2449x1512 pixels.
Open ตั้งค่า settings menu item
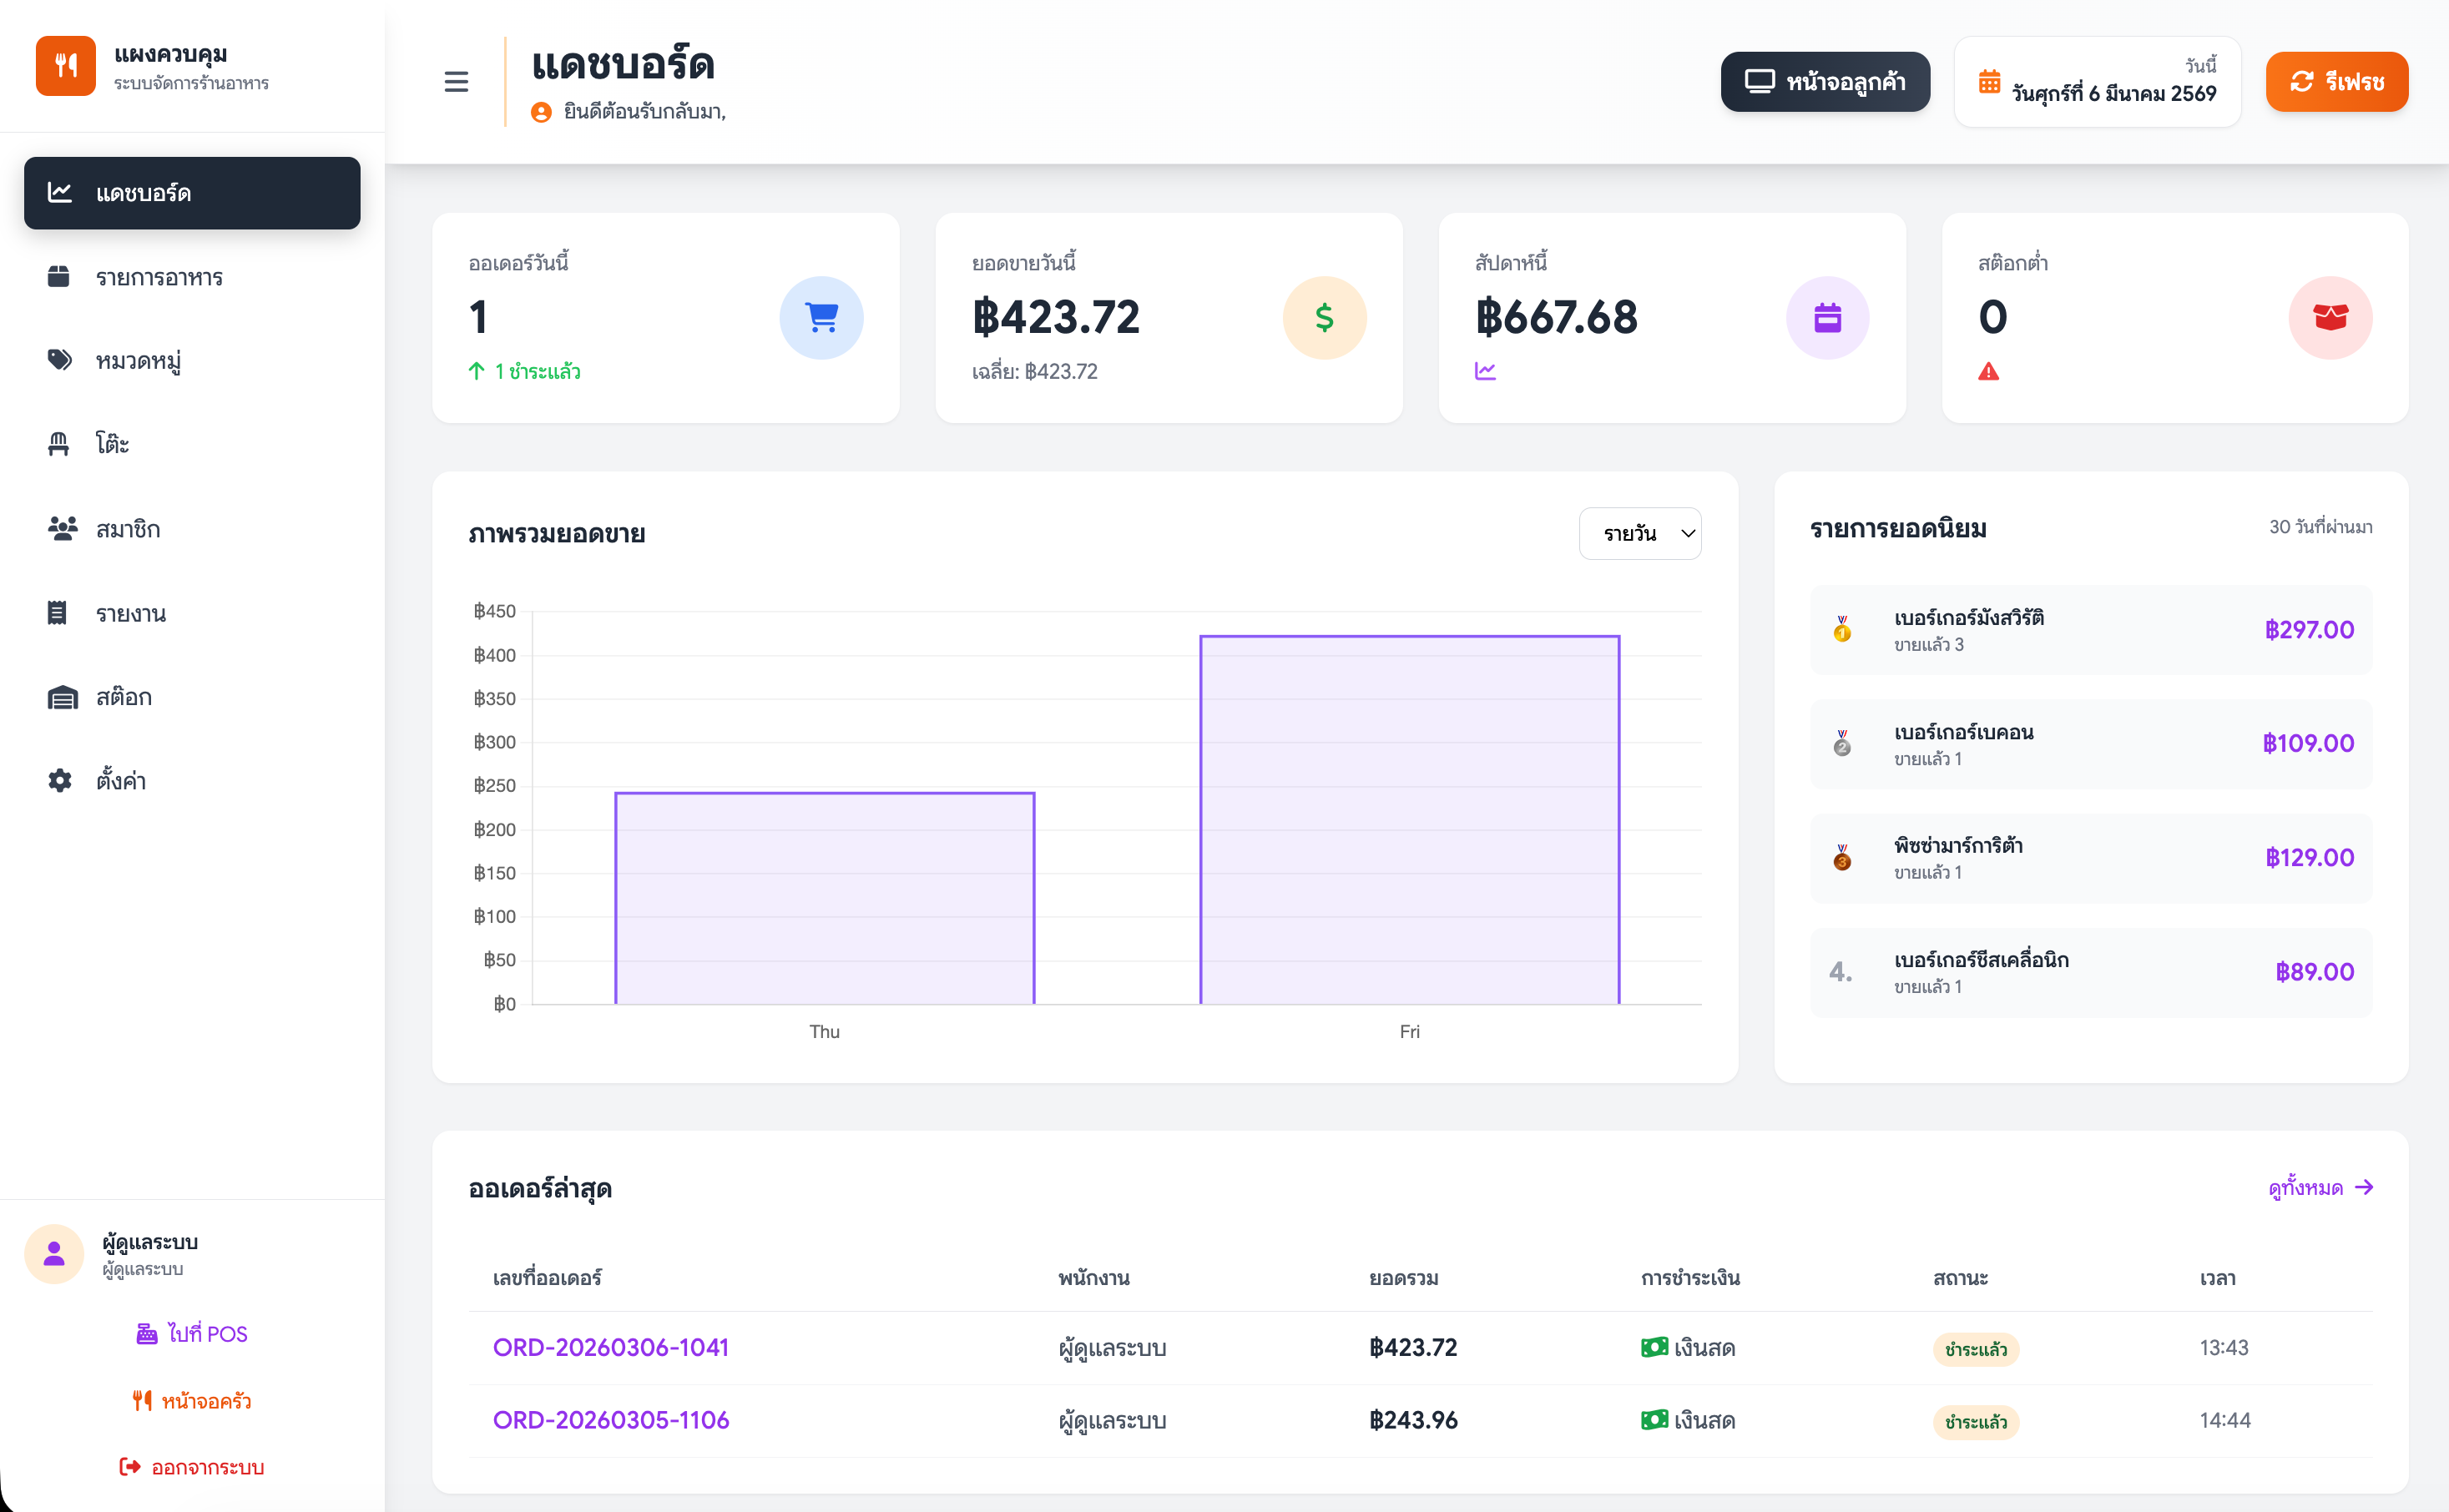(120, 781)
